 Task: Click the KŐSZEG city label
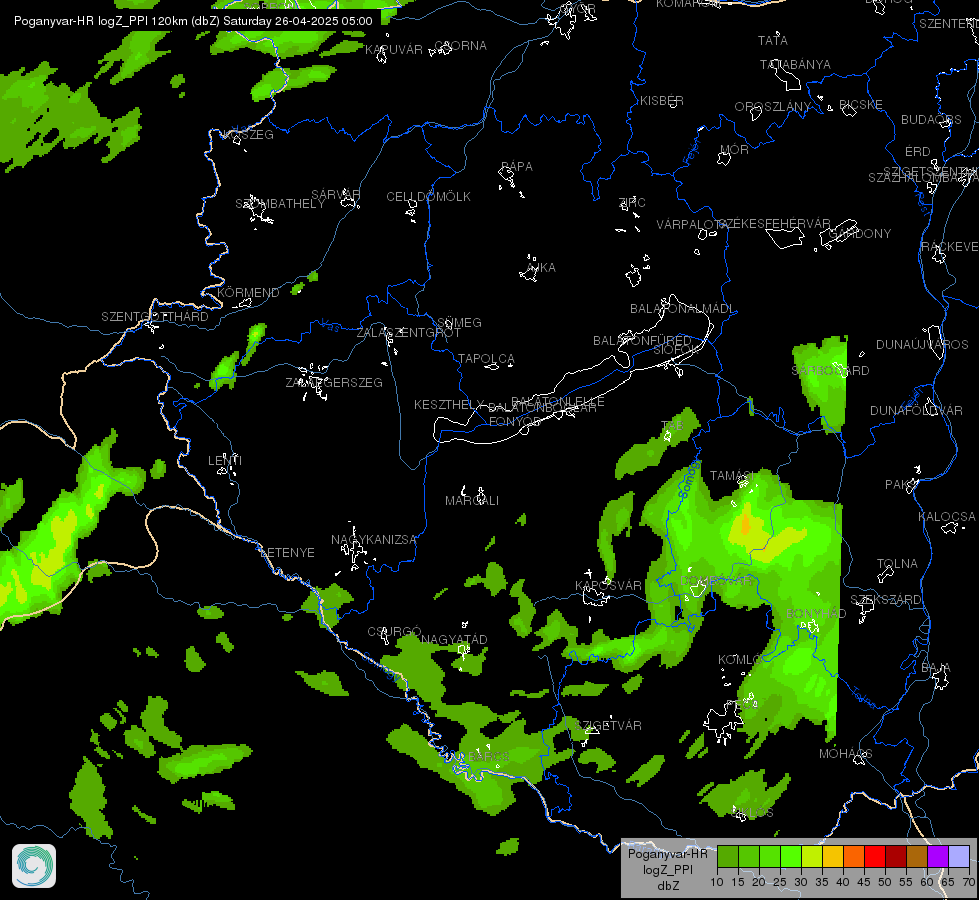point(248,134)
